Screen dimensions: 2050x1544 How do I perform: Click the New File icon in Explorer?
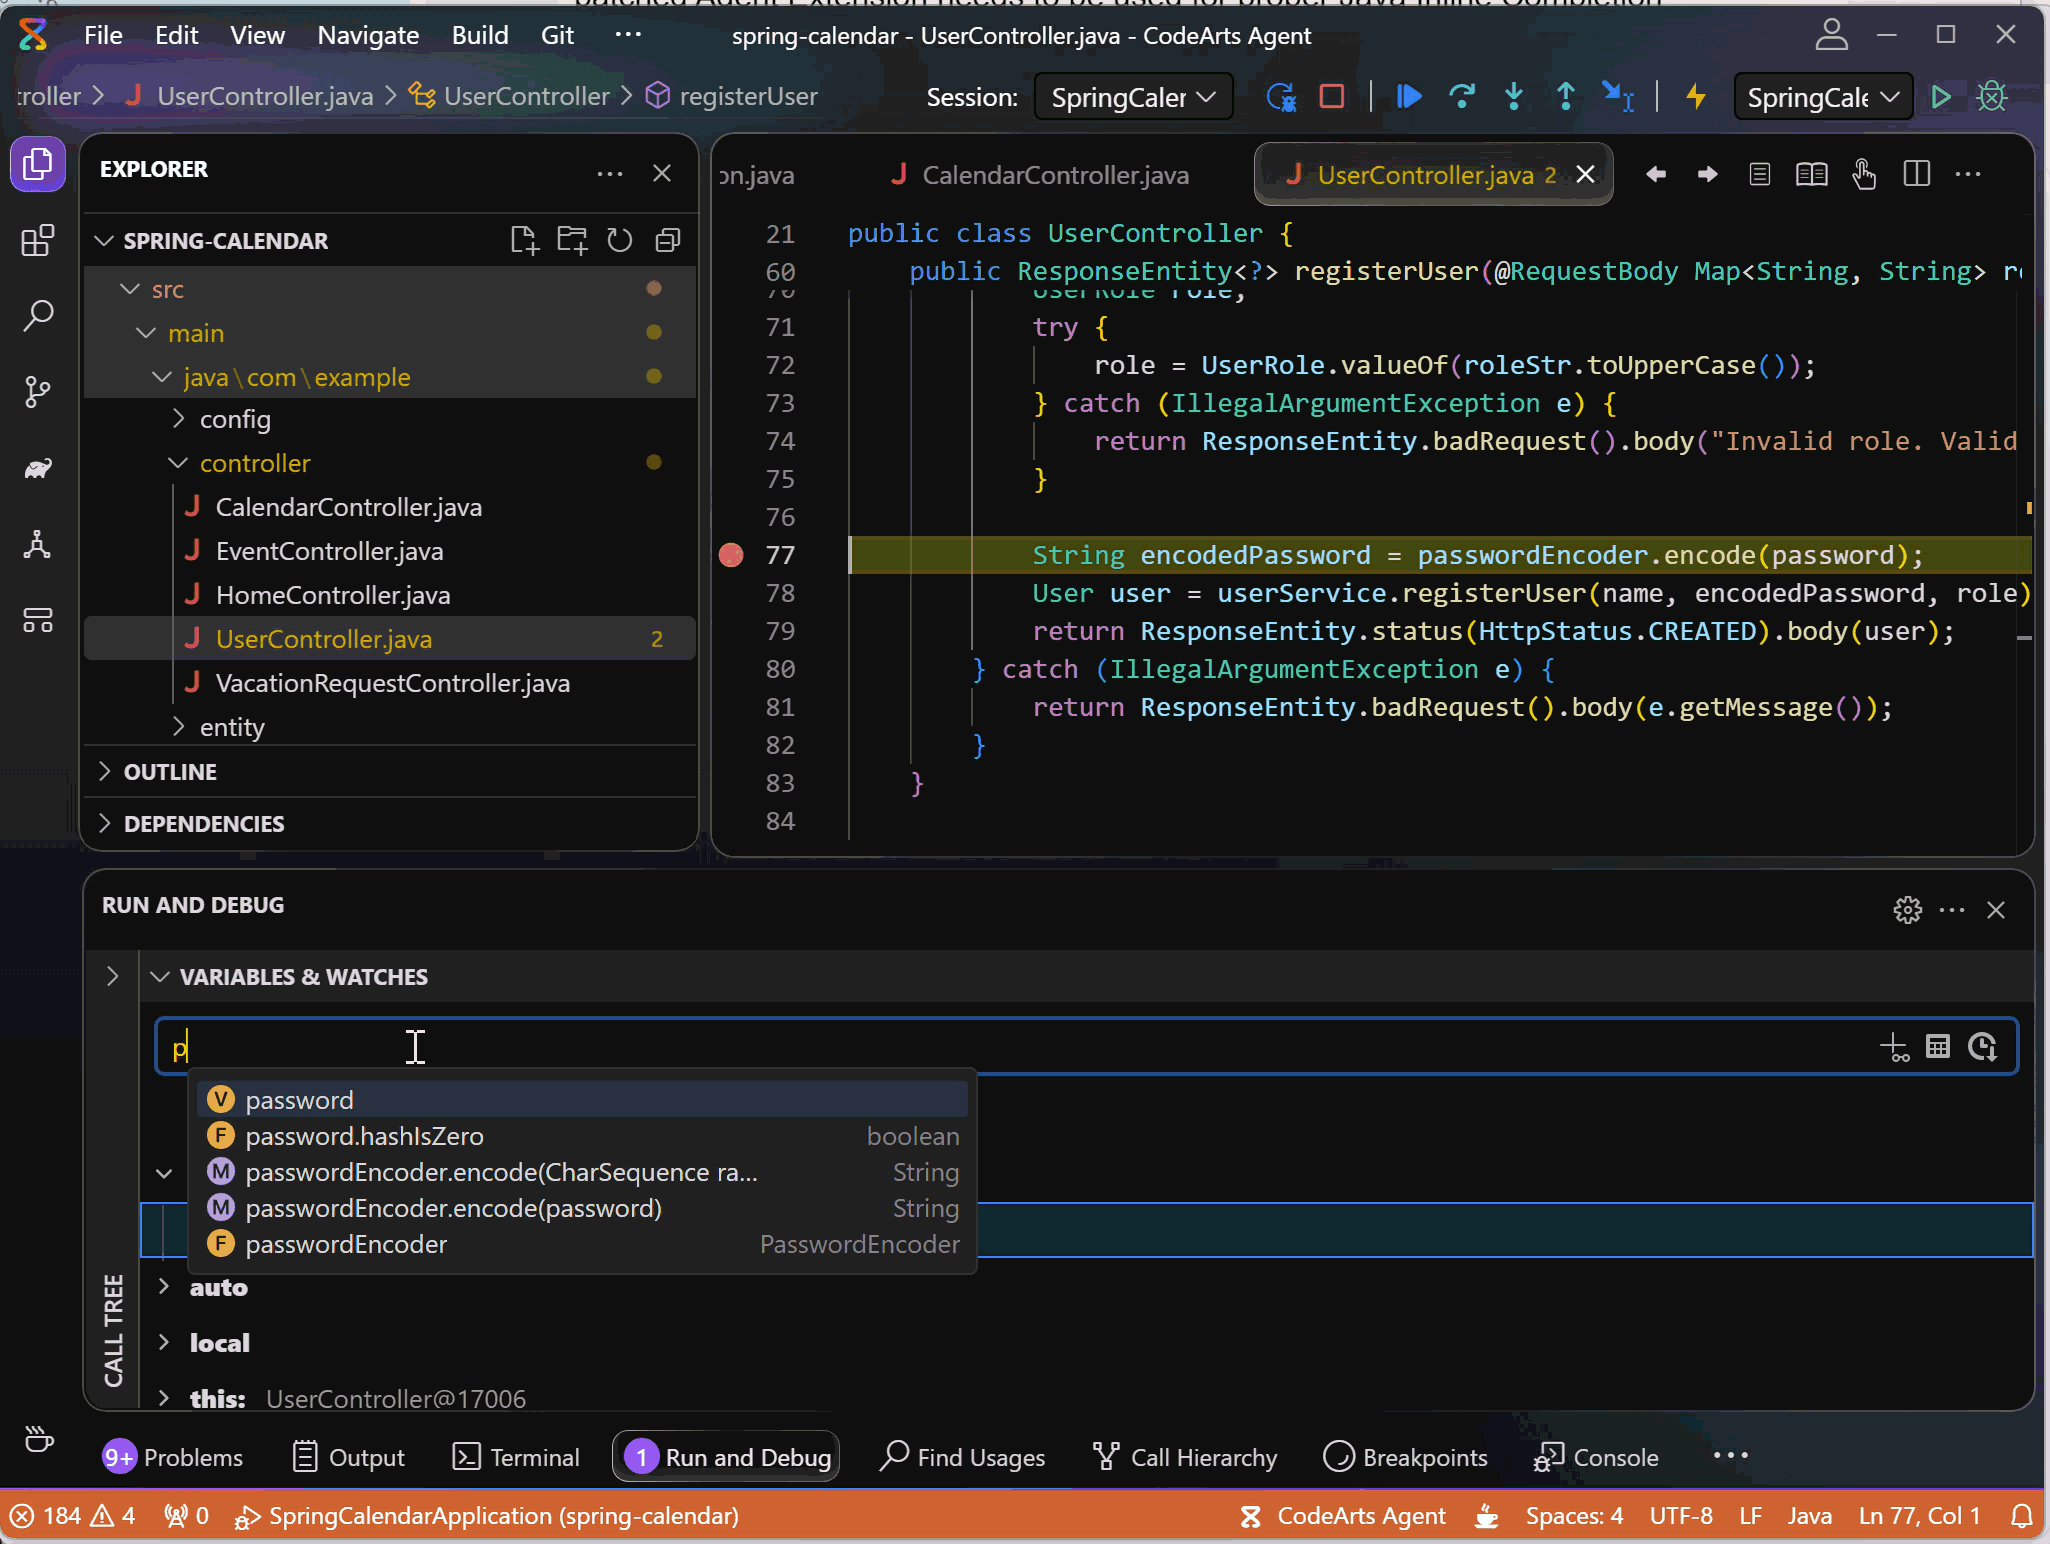pyautogui.click(x=523, y=240)
